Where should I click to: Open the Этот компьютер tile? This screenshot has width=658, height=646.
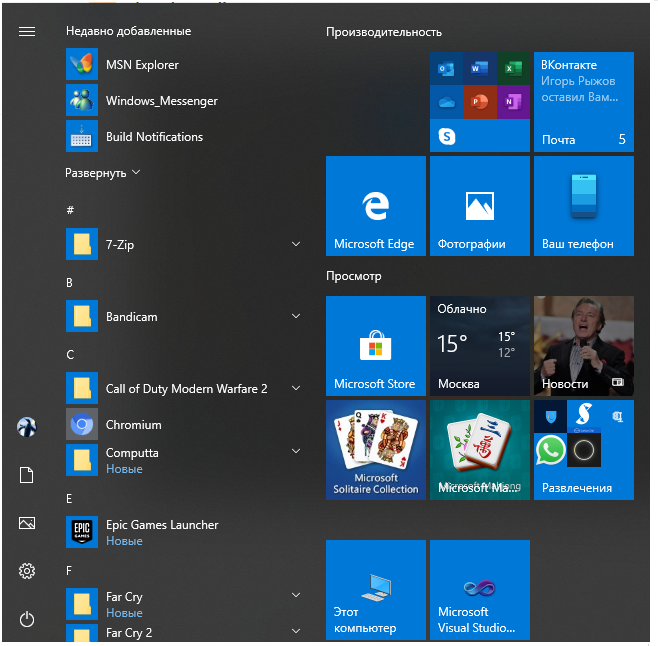click(x=376, y=590)
